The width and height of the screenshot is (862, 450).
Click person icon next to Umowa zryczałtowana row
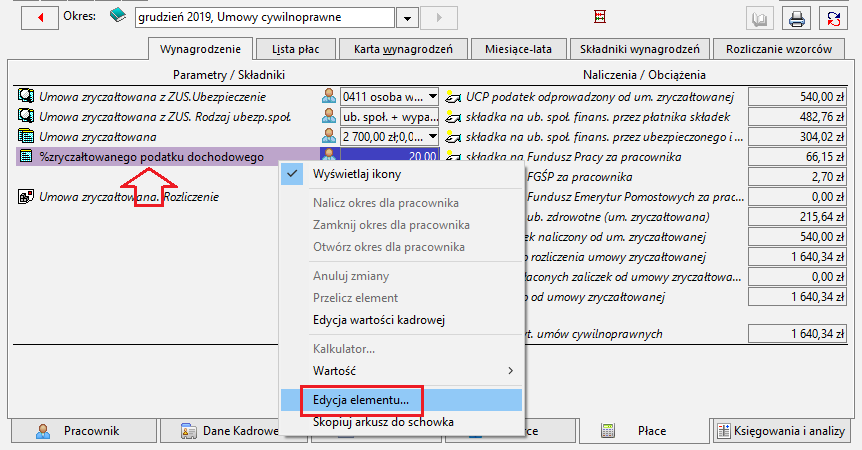coord(329,136)
